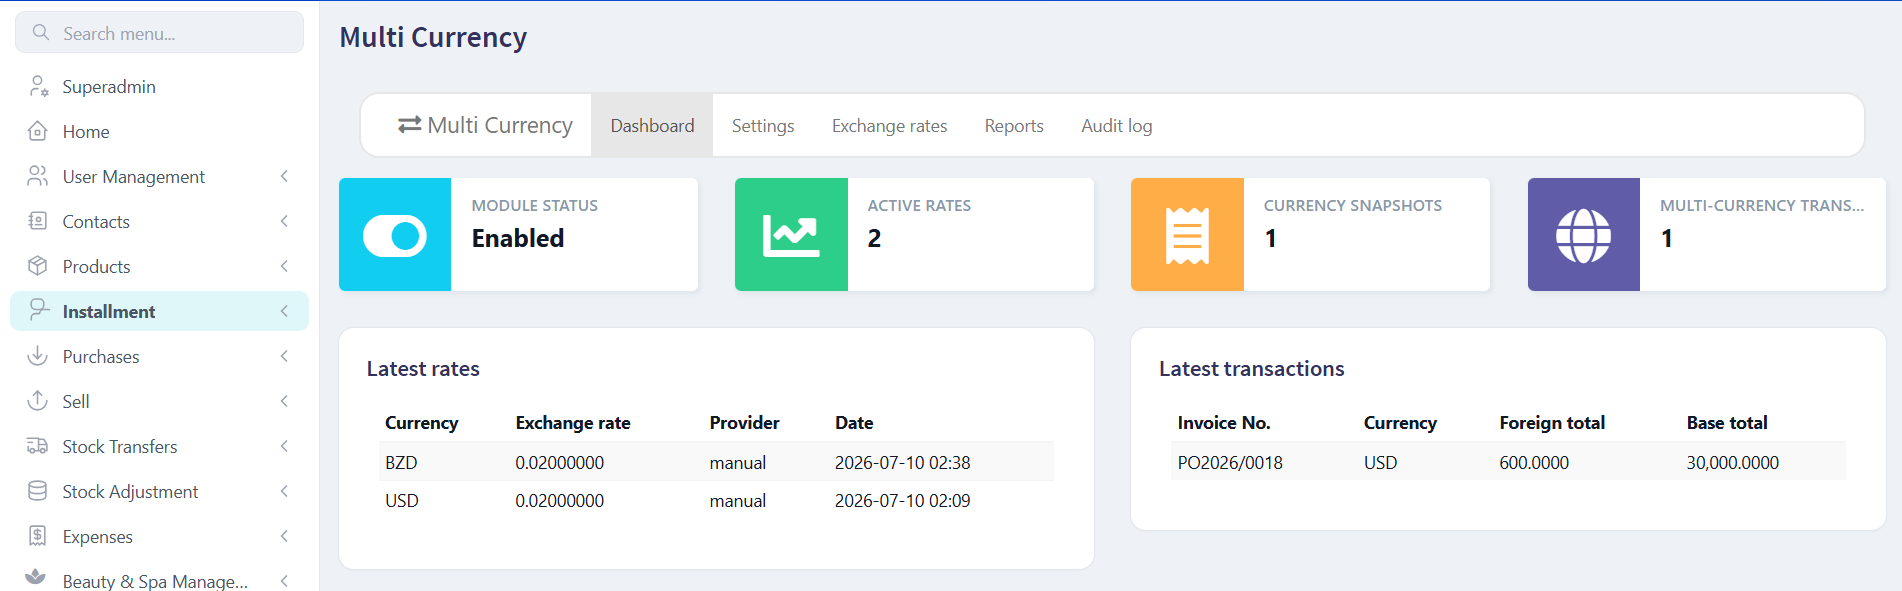
Task: Click the Multi Currency page title
Action: [x=433, y=37]
